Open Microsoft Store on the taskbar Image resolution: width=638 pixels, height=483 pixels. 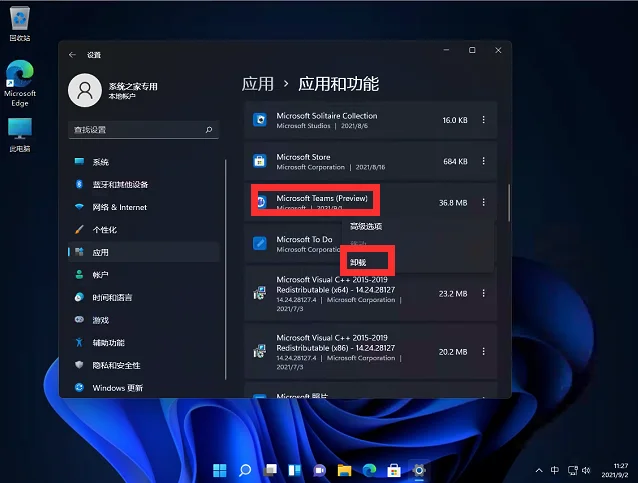click(x=394, y=470)
